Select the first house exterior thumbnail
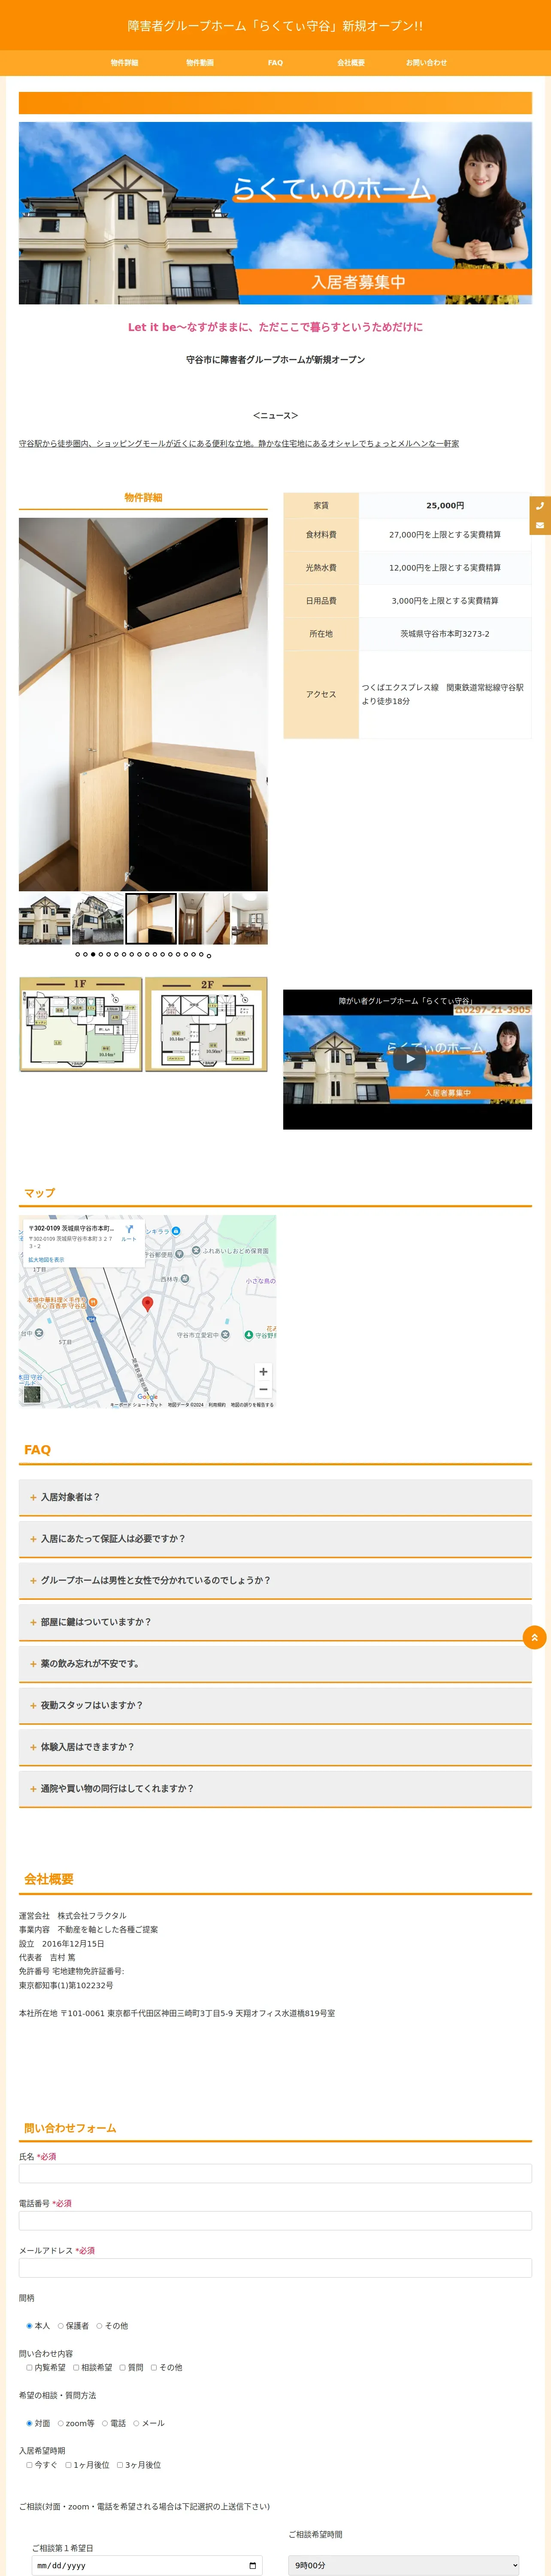Image resolution: width=551 pixels, height=2576 pixels. pos(44,919)
